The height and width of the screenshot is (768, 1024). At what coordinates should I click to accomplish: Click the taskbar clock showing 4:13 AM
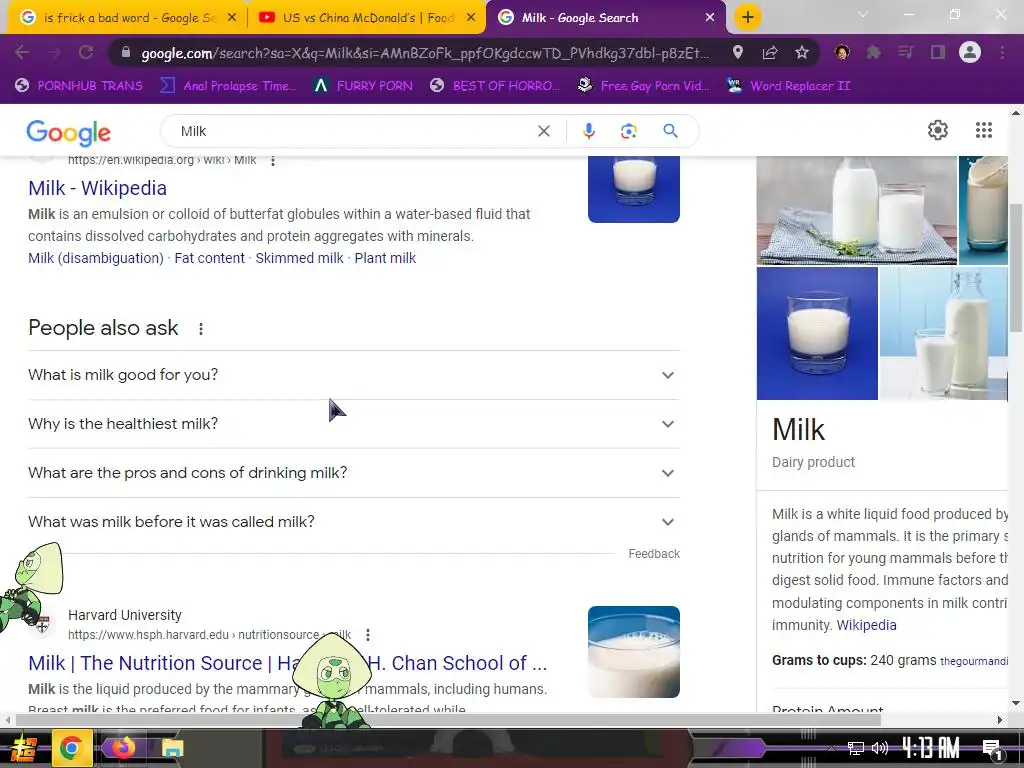pyautogui.click(x=931, y=748)
